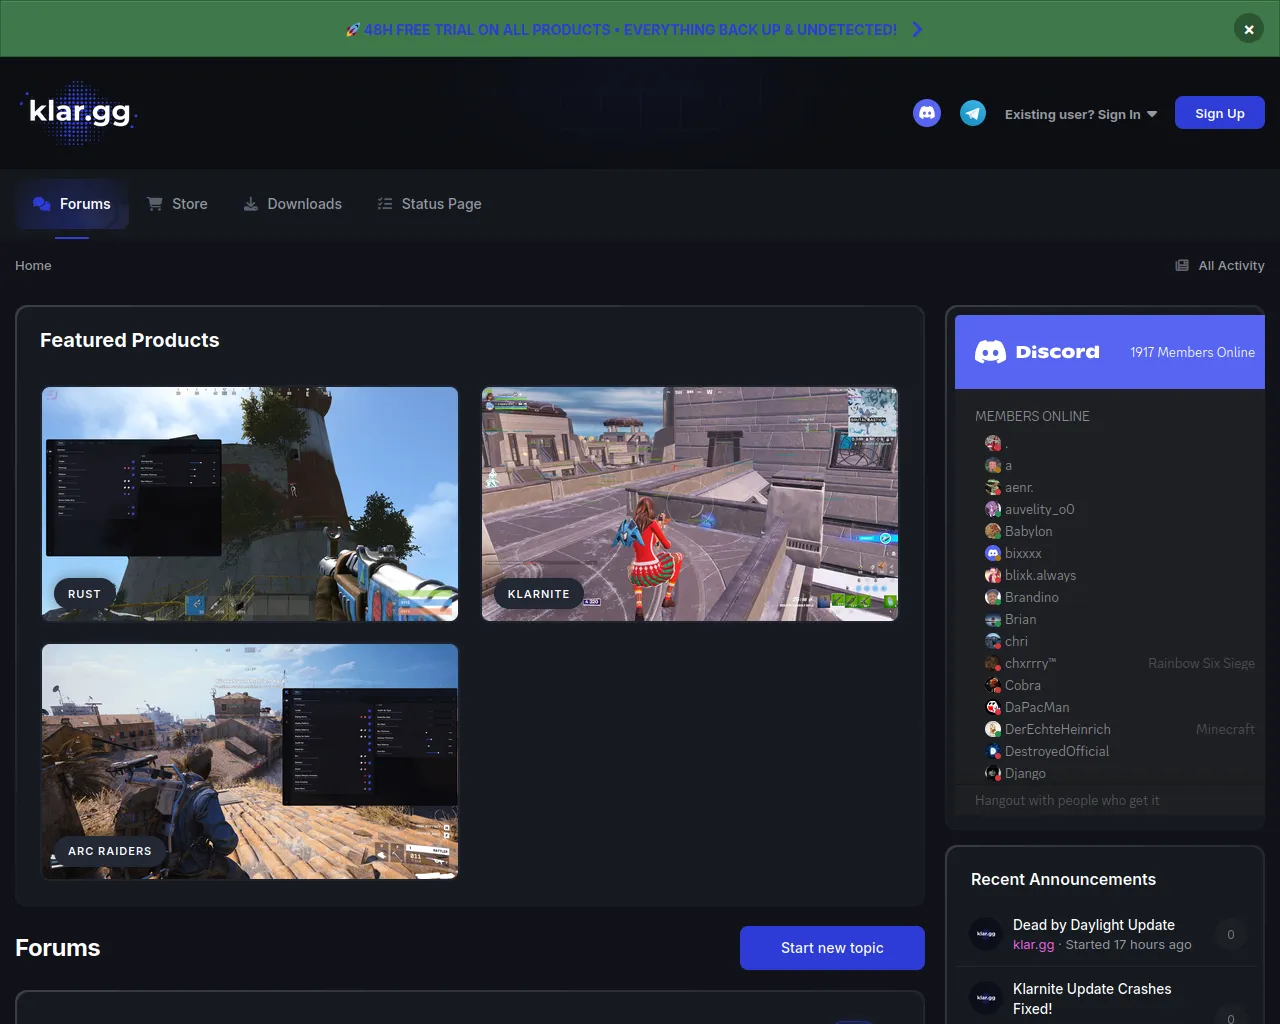The image size is (1280, 1024).
Task: Click the Home breadcrumb
Action: pos(33,265)
